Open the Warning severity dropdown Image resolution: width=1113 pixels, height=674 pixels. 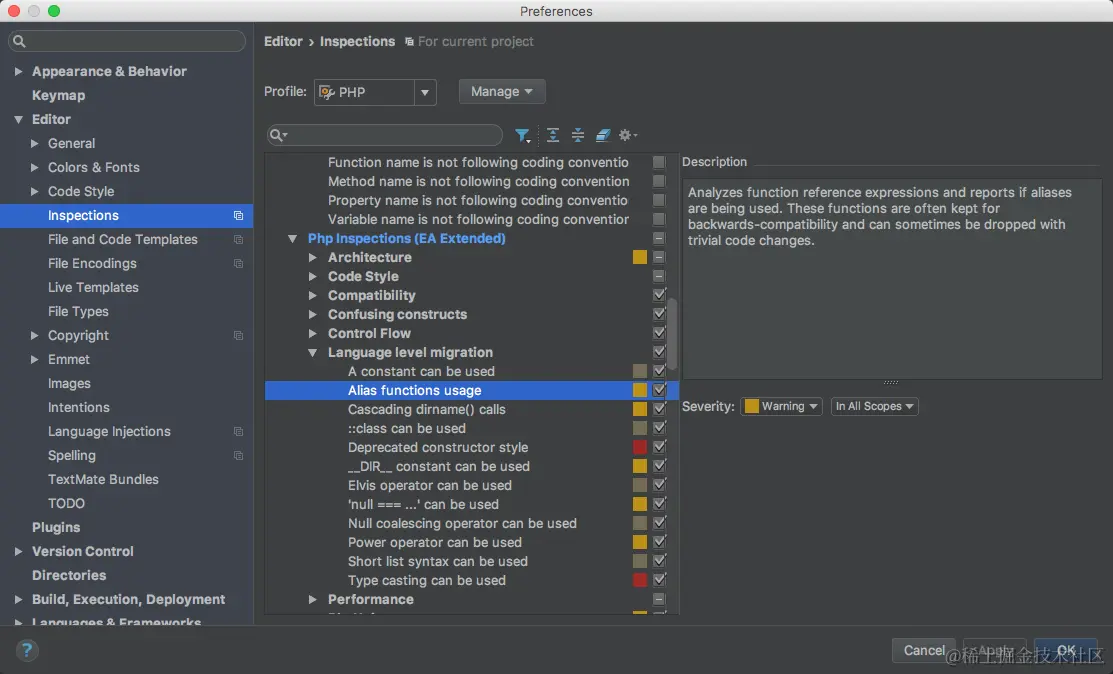point(781,407)
